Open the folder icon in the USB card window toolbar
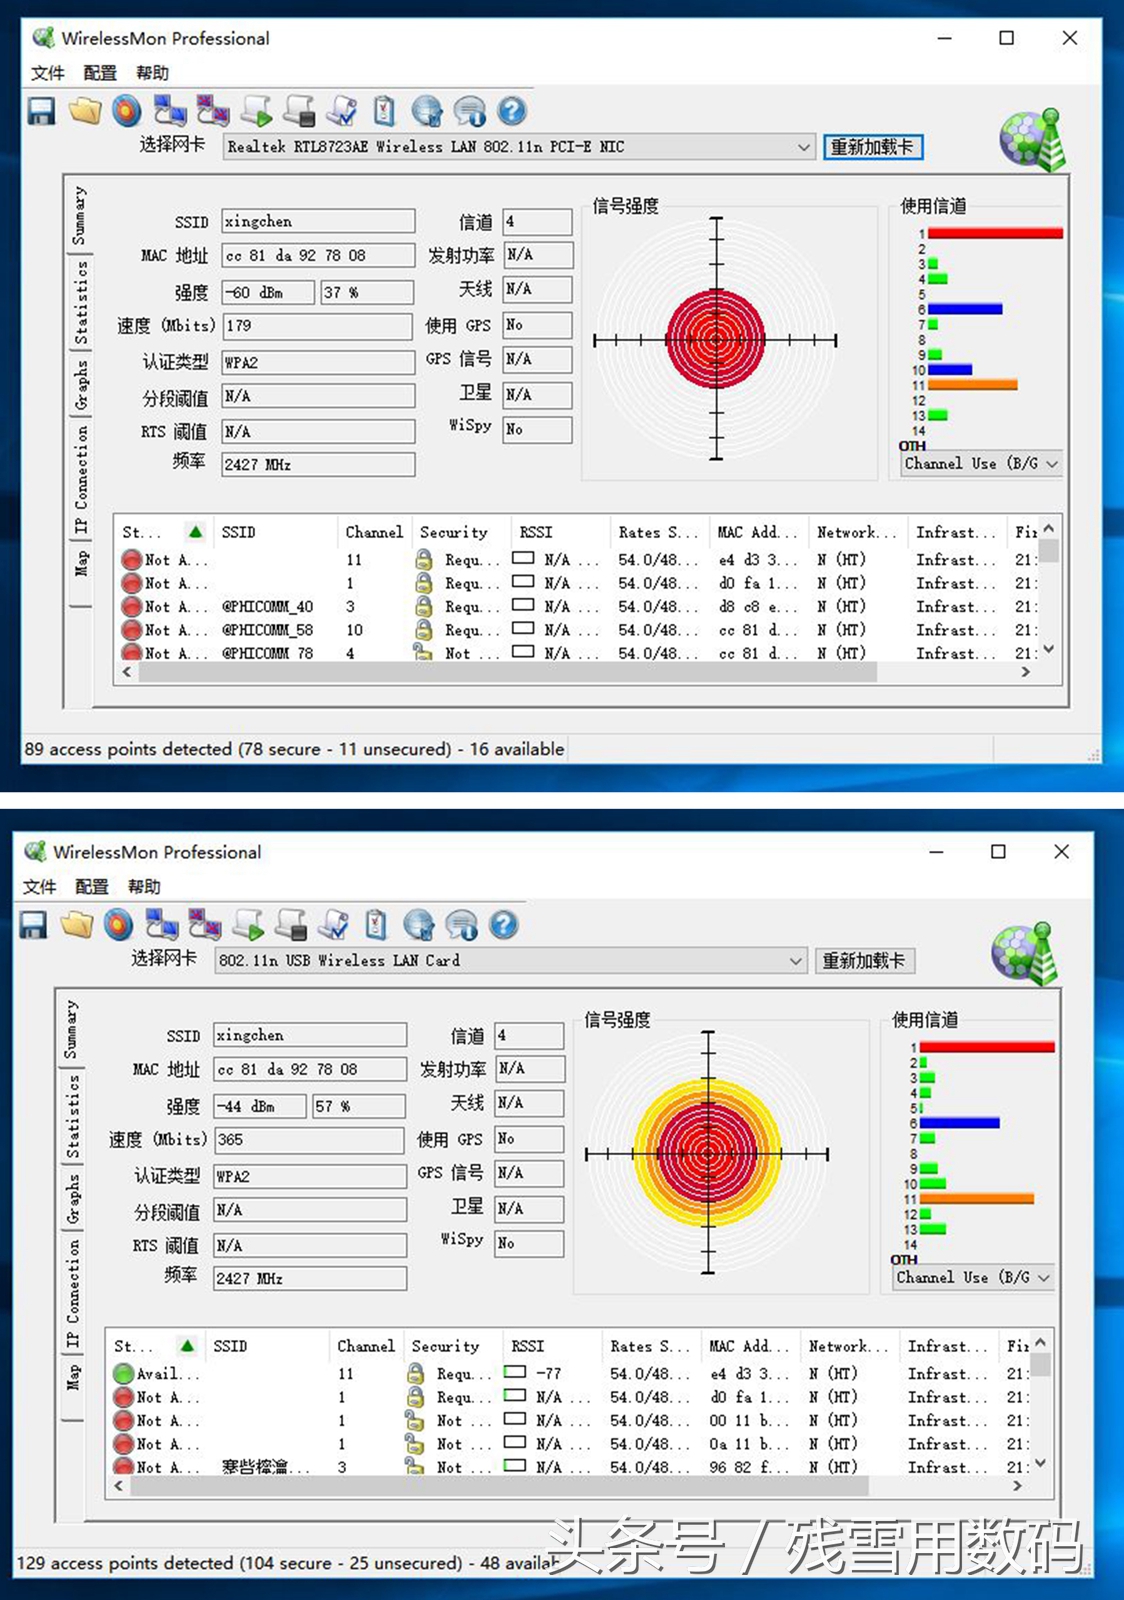This screenshot has width=1124, height=1600. pyautogui.click(x=77, y=925)
